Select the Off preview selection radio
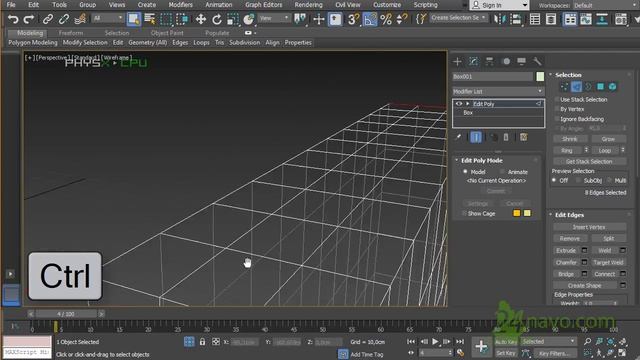This screenshot has width=640, height=360. click(554, 180)
